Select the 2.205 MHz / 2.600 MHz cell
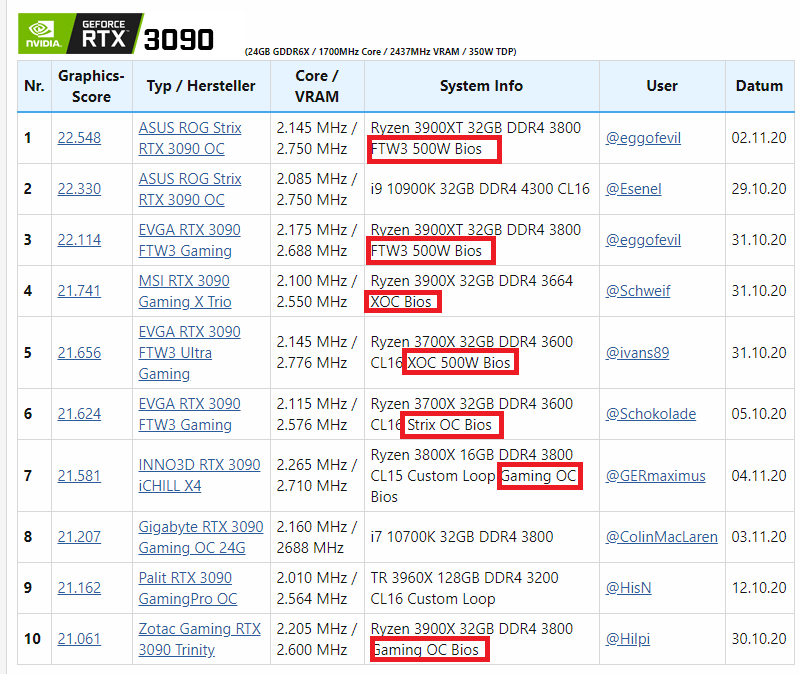This screenshot has height=674, width=800. coord(317,639)
